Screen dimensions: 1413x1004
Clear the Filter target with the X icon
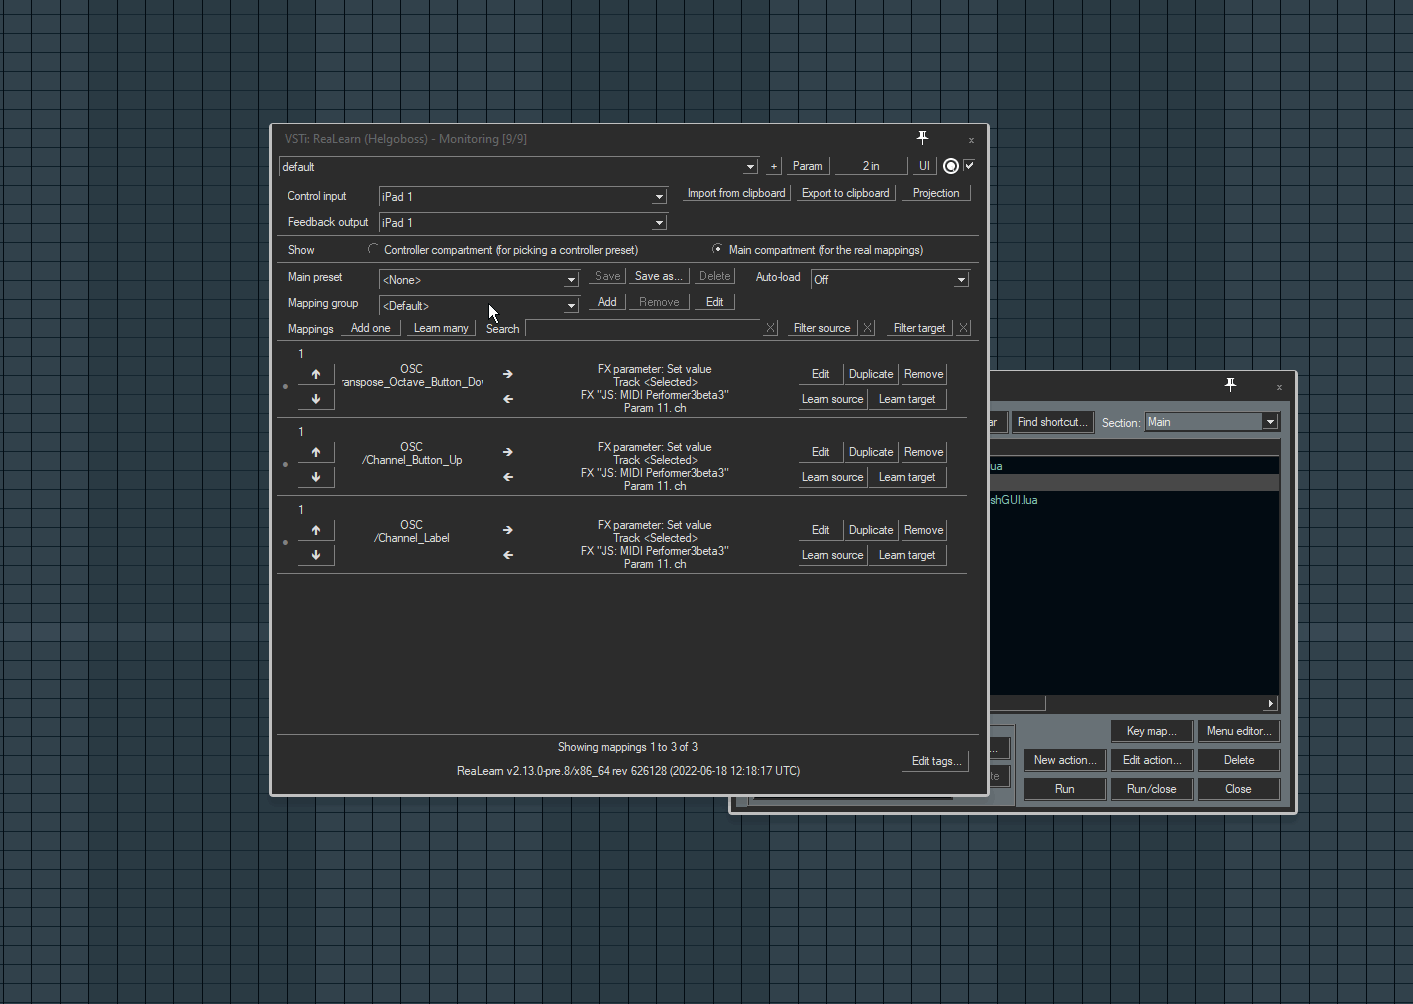(x=963, y=327)
